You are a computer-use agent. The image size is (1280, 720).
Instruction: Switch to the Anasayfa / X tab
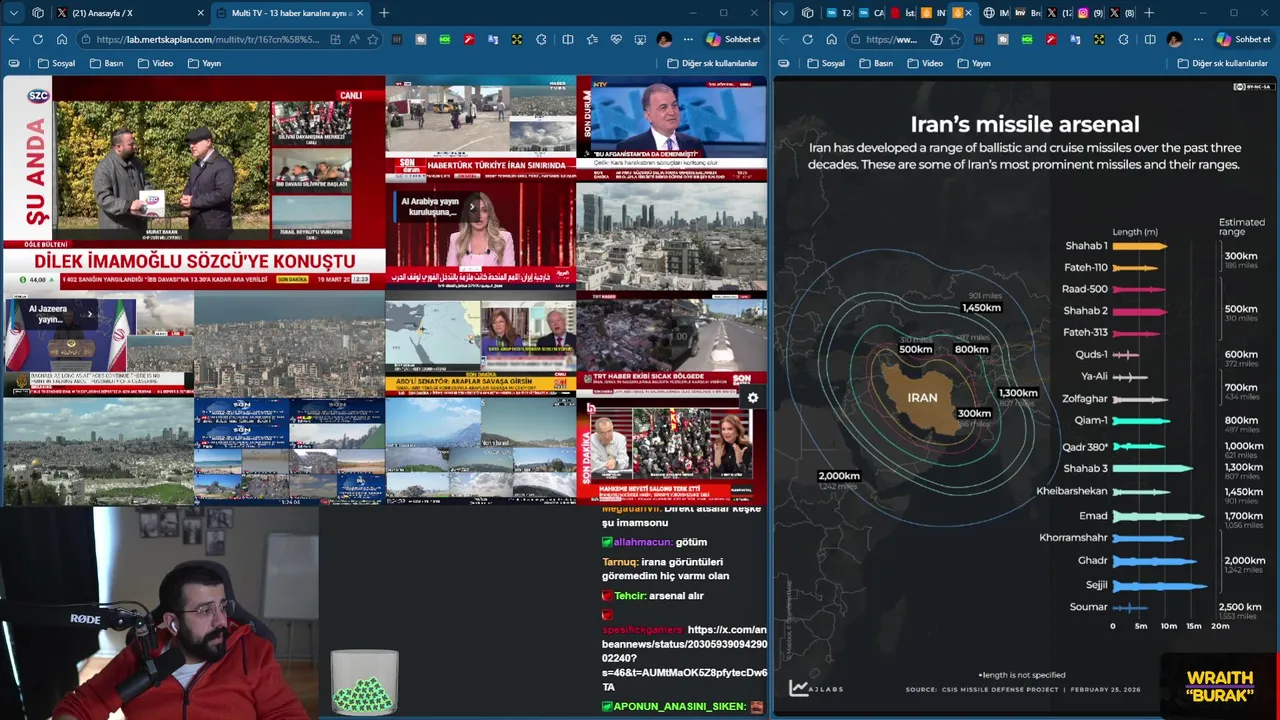[x=131, y=13]
